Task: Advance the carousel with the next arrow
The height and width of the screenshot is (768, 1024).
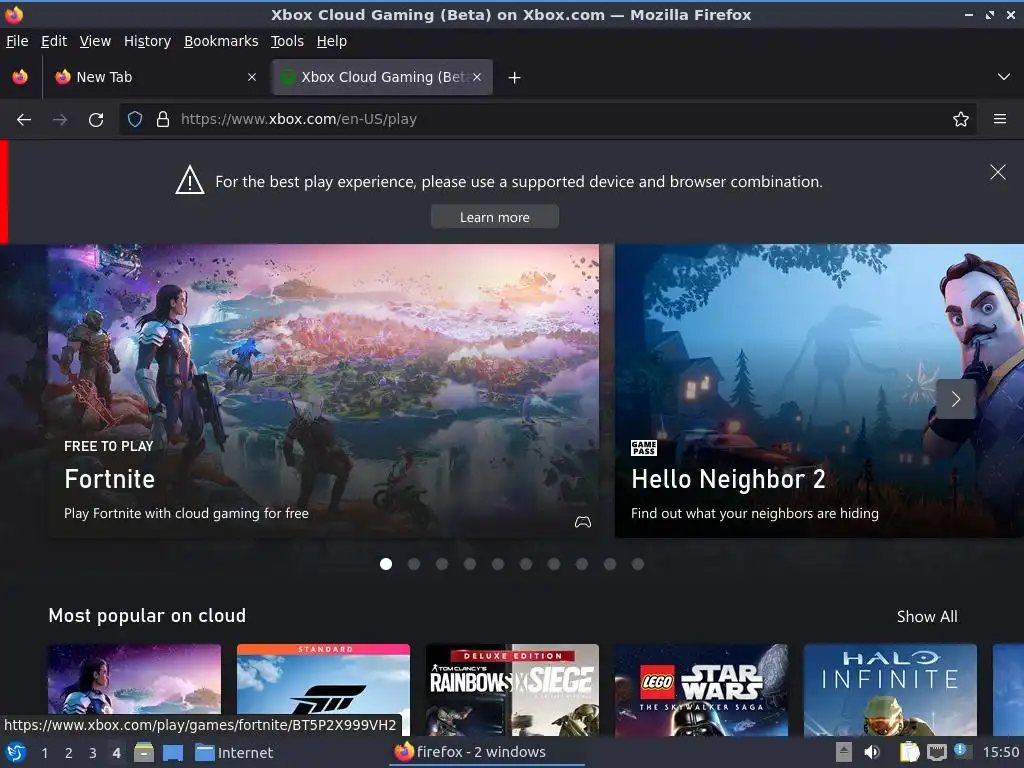Action: [956, 399]
